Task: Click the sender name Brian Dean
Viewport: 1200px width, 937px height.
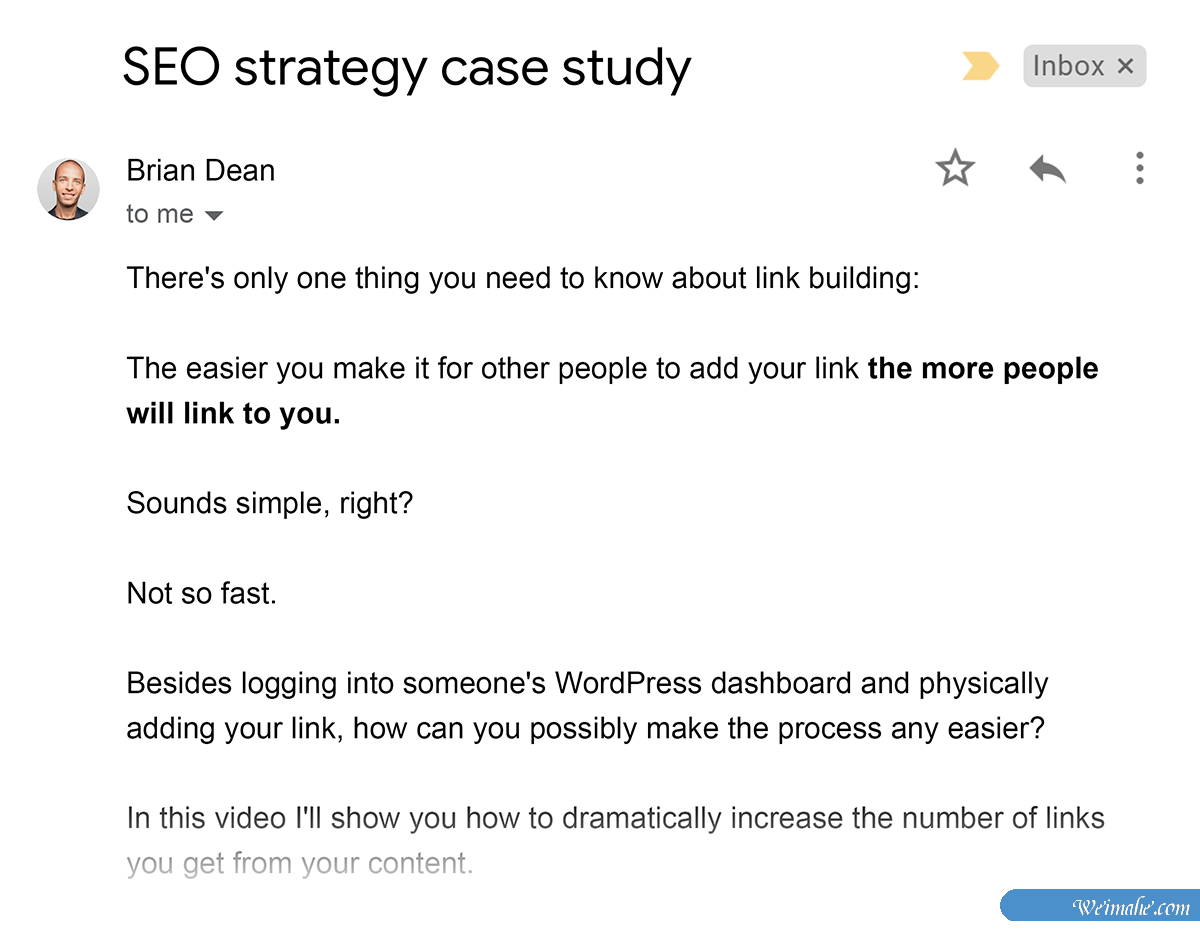Action: tap(200, 171)
